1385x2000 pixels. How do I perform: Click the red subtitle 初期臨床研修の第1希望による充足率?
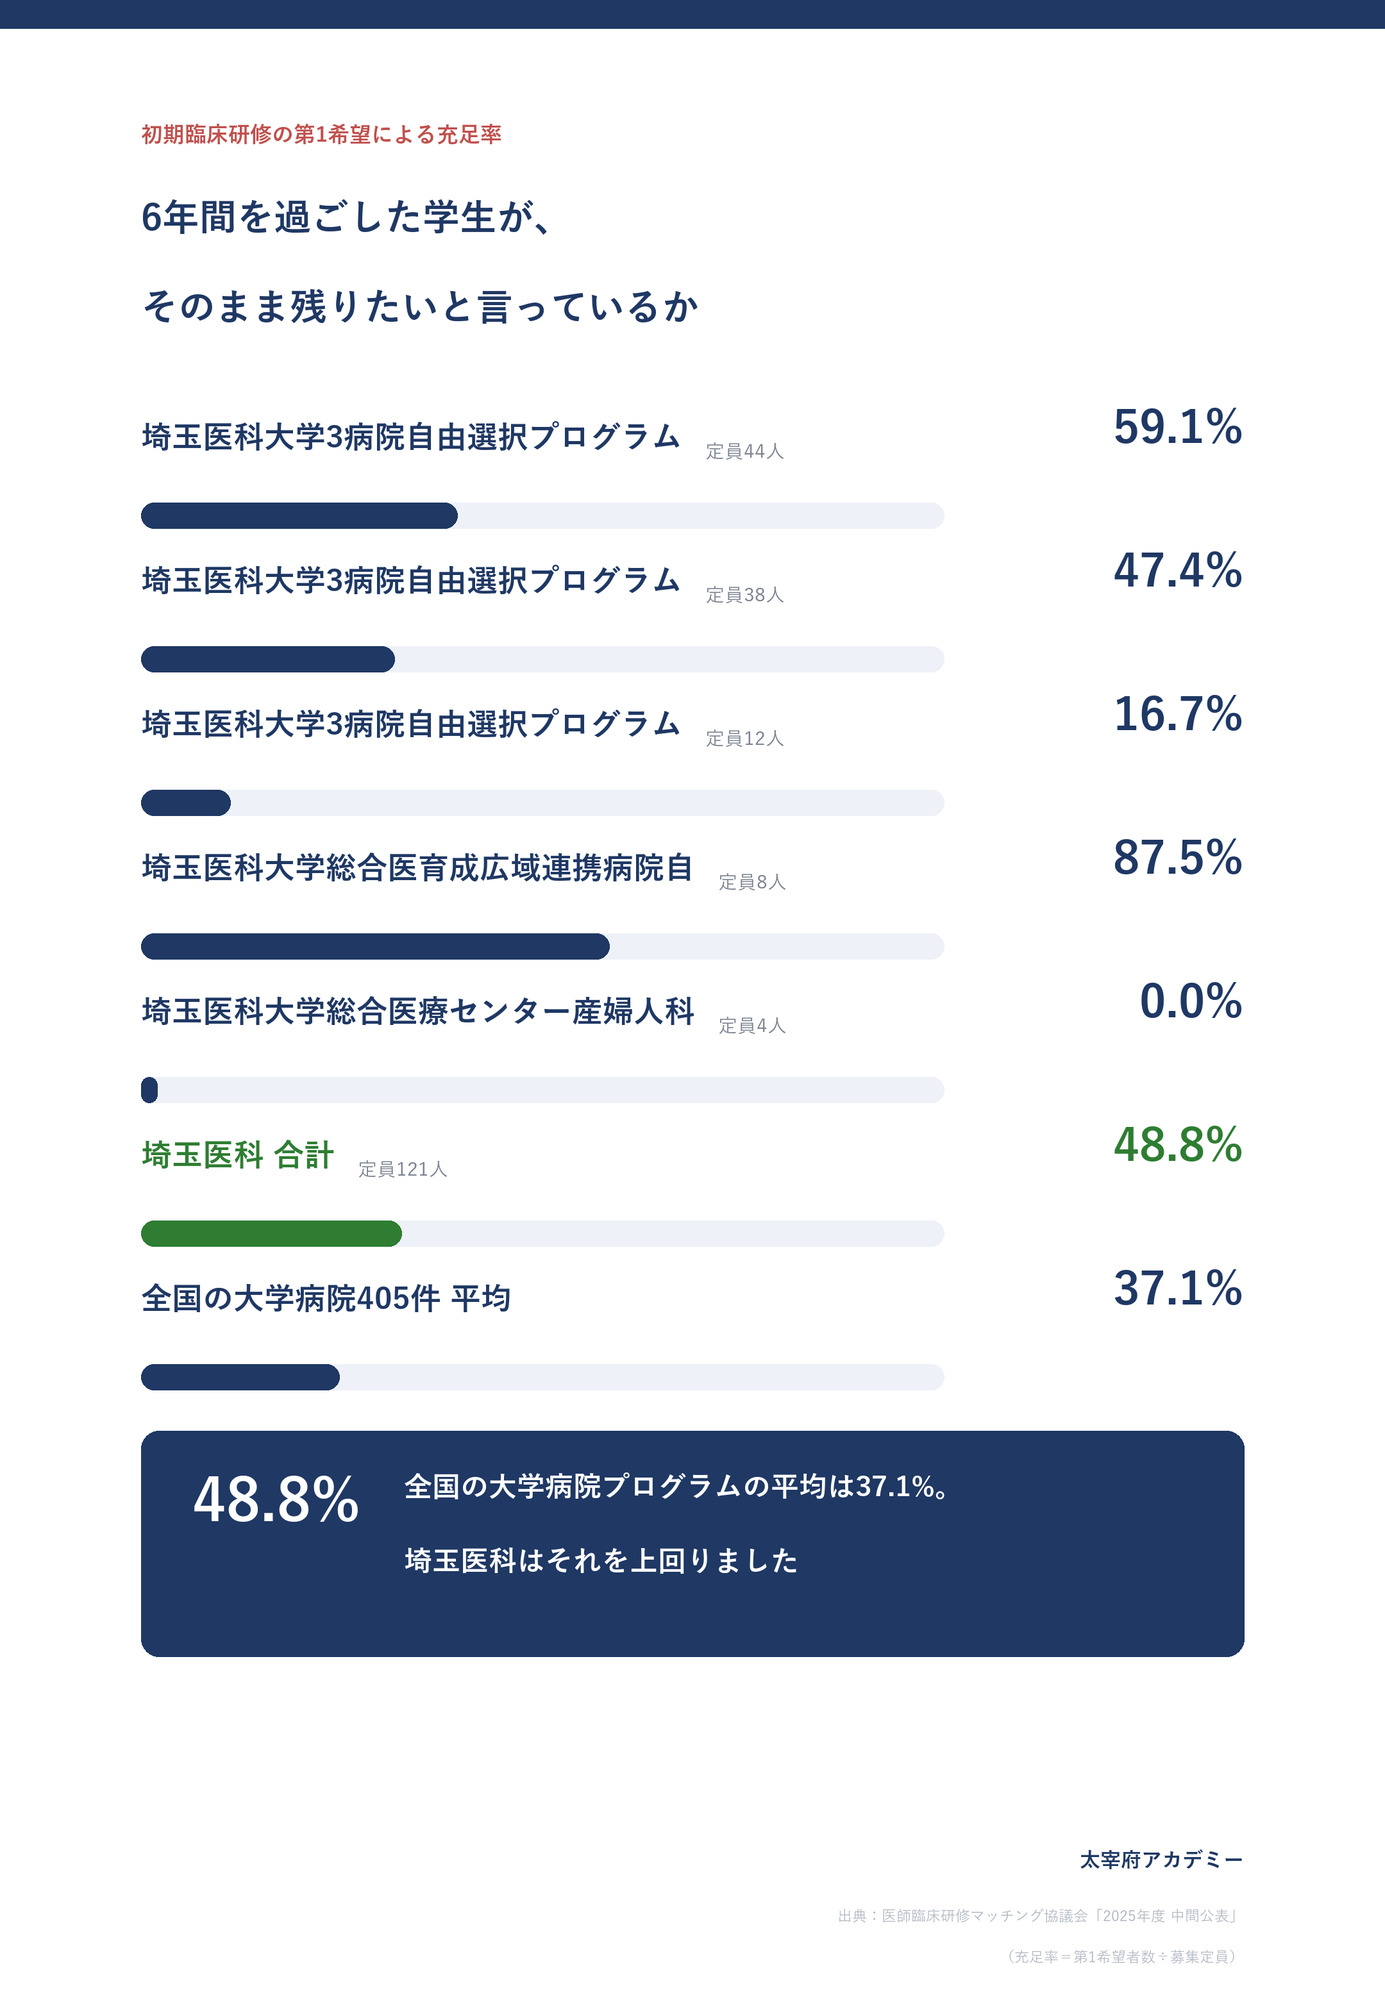[x=321, y=134]
